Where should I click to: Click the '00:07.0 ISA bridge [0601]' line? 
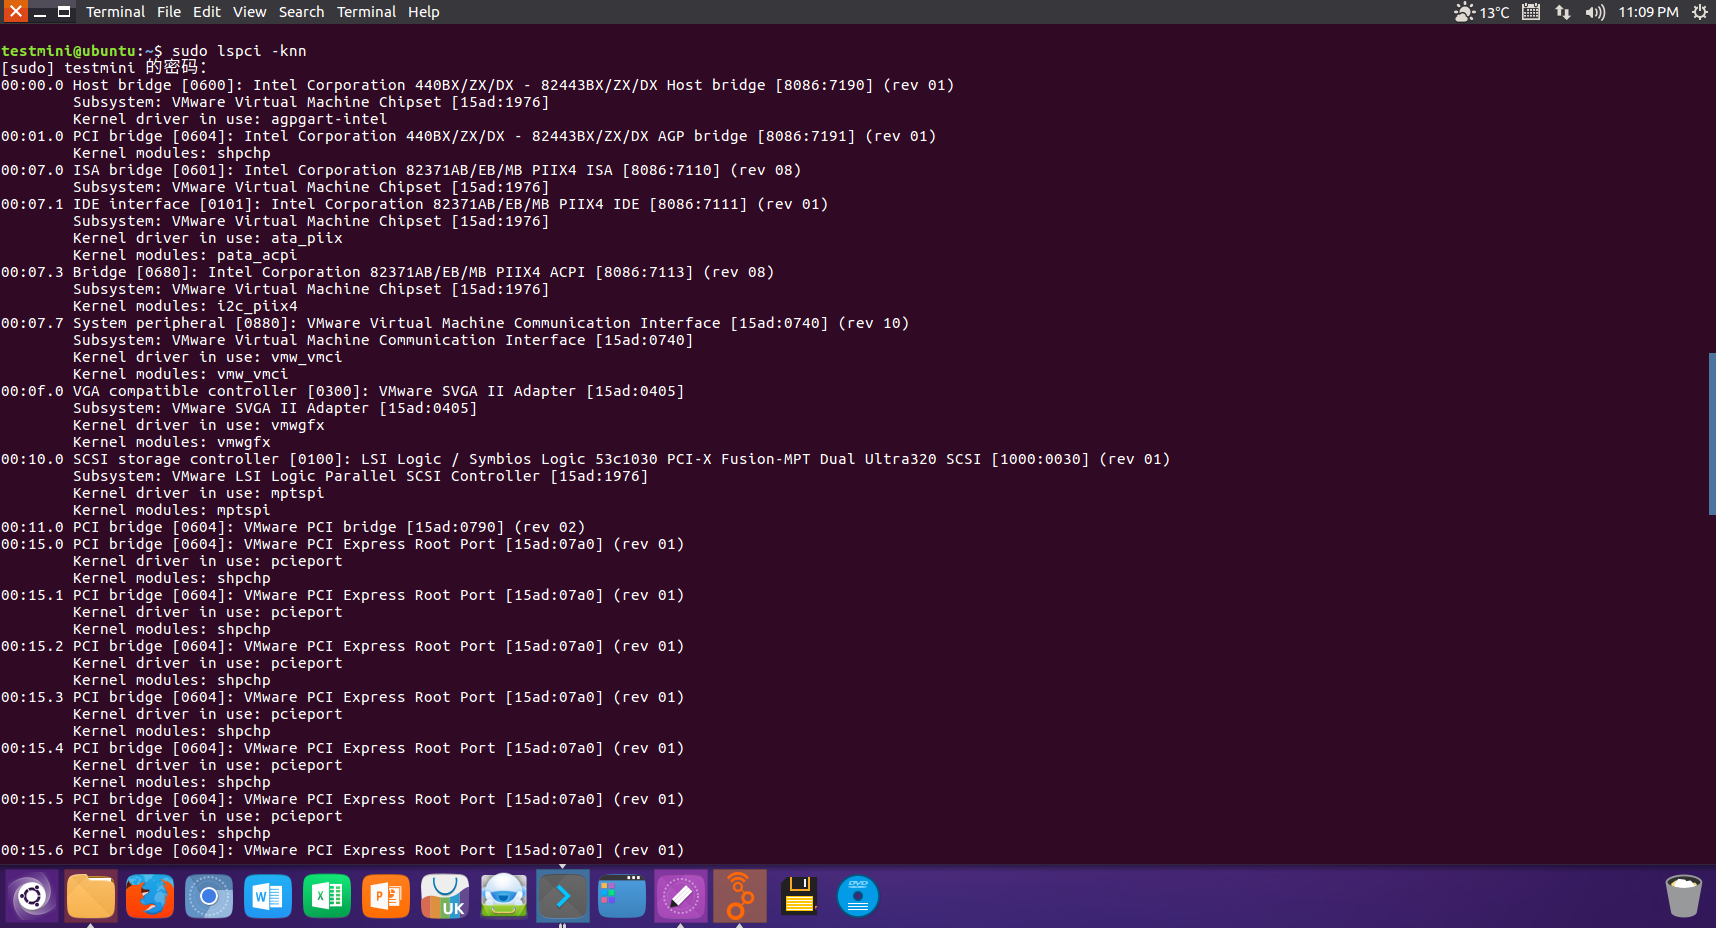[401, 170]
